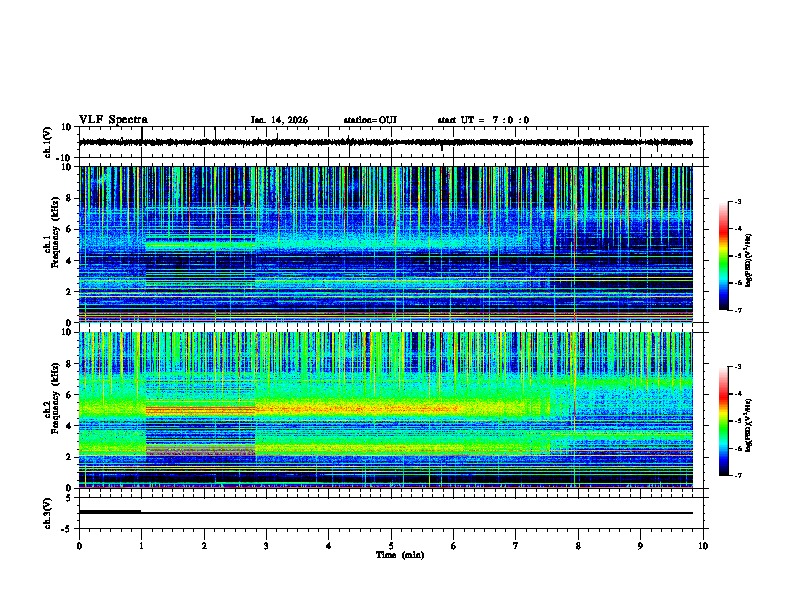
Task: Click time axis tick label "8"
Action: tap(578, 546)
